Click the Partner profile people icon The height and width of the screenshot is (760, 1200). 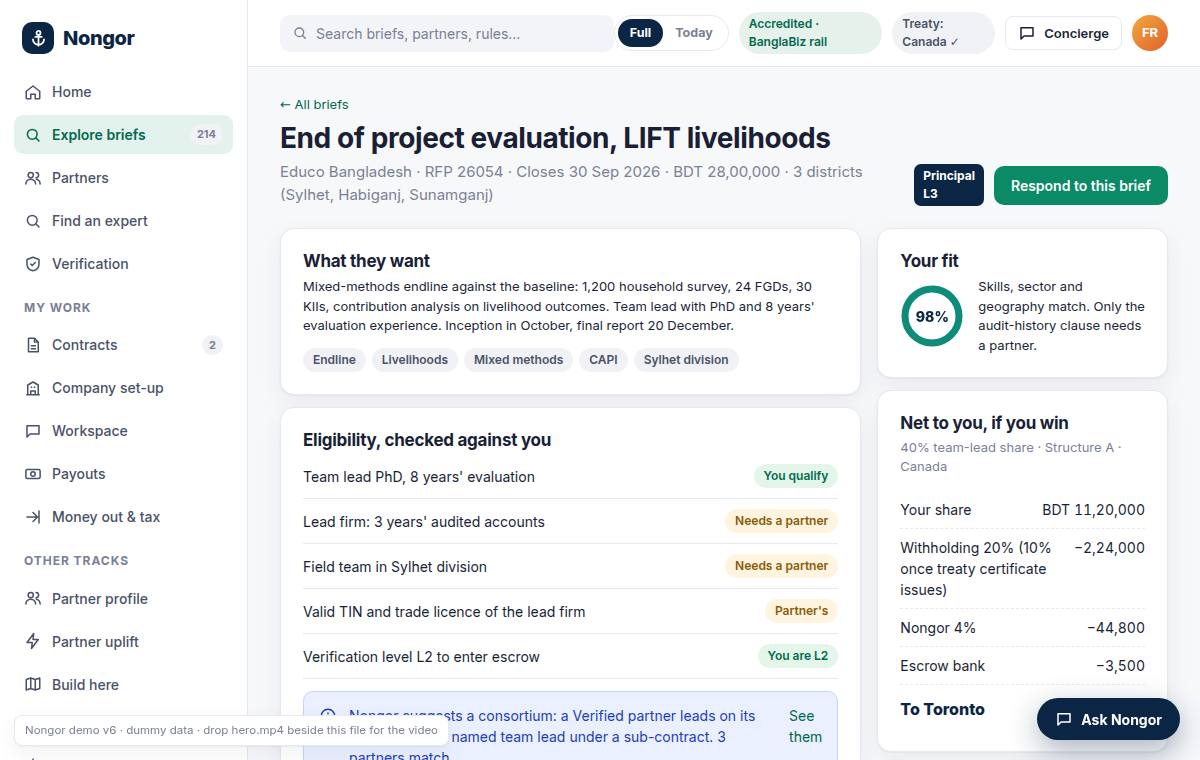[33, 599]
